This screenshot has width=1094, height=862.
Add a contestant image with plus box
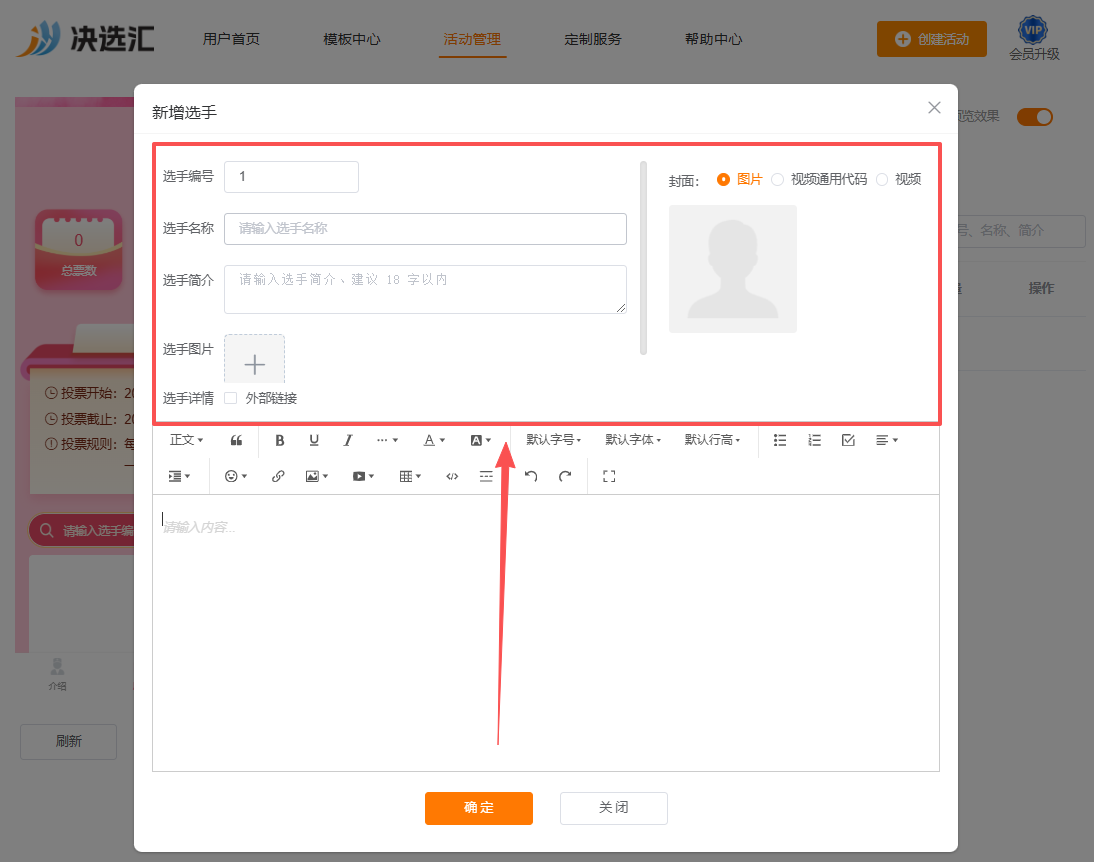254,359
